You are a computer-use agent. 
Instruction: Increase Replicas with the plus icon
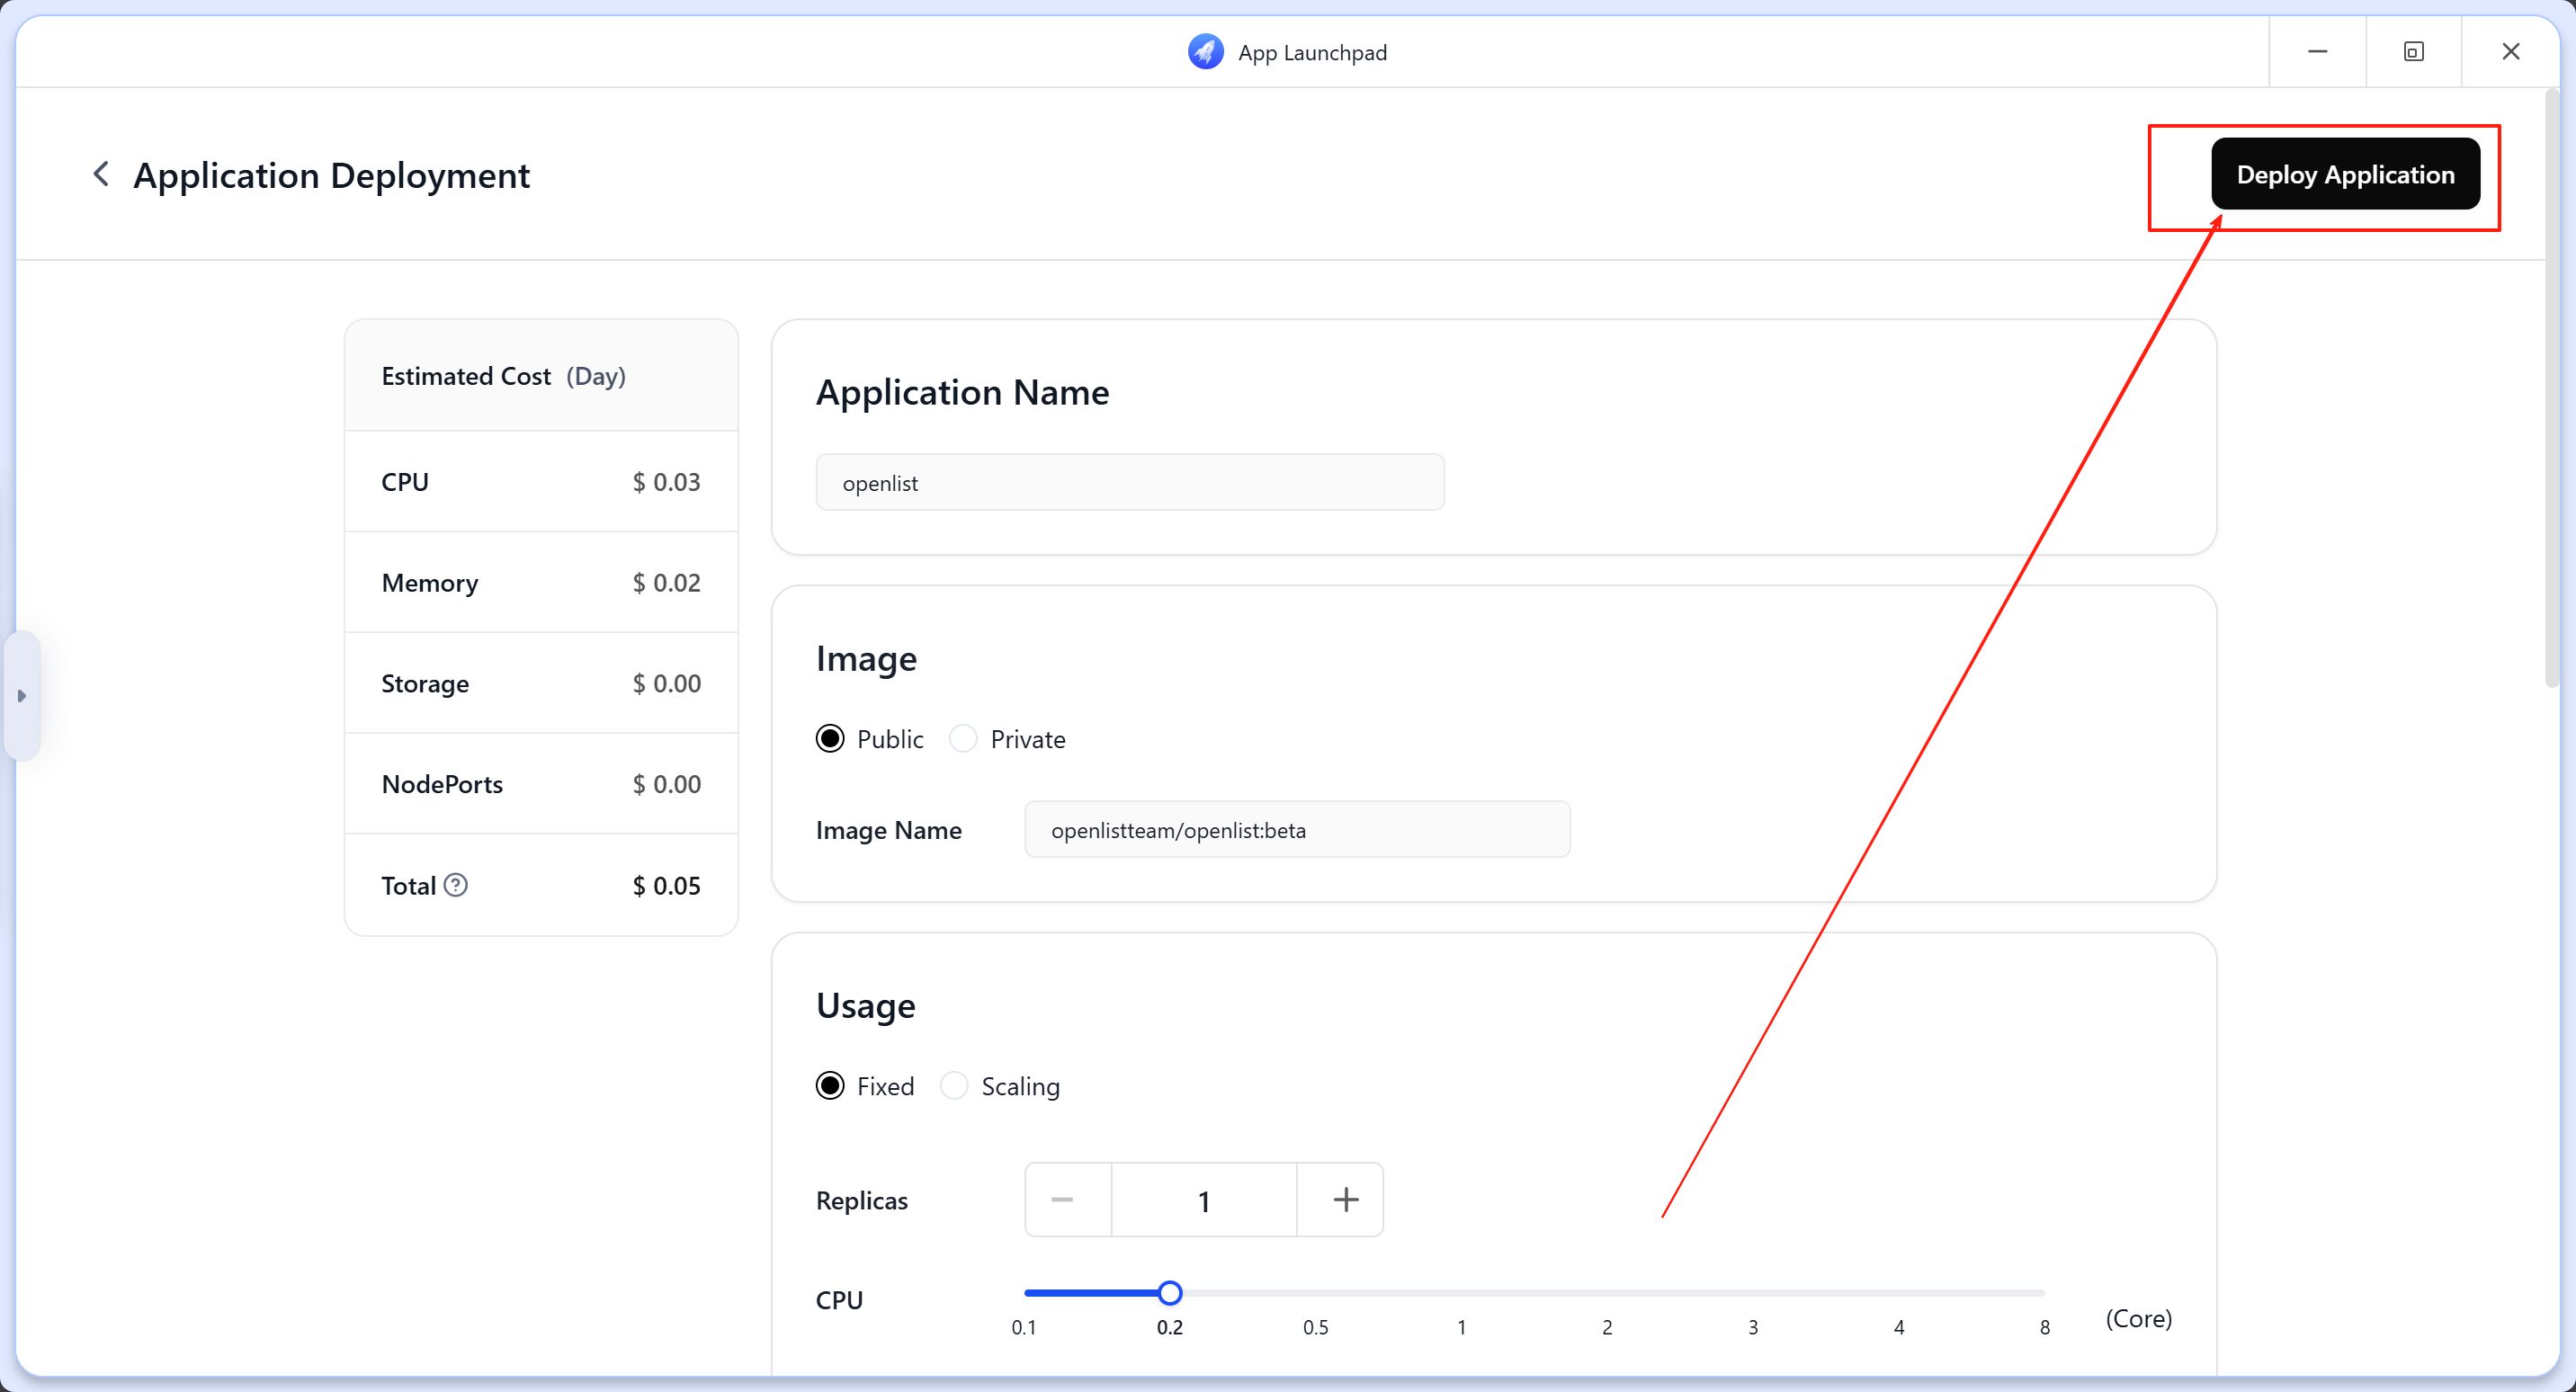point(1344,1199)
